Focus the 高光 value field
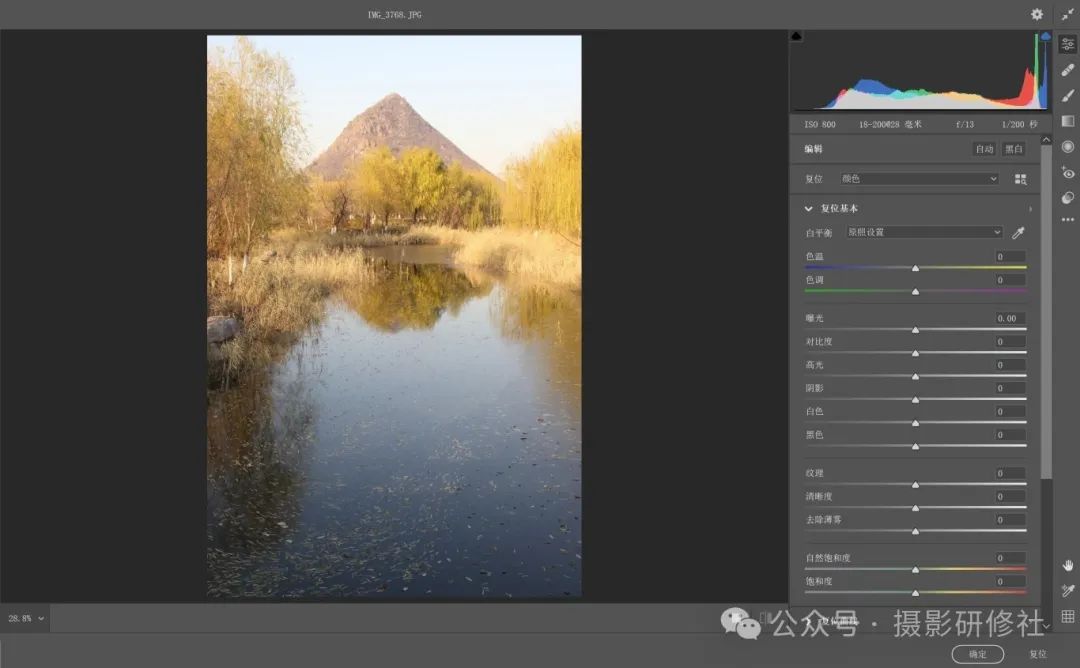This screenshot has height=668, width=1080. click(1010, 365)
